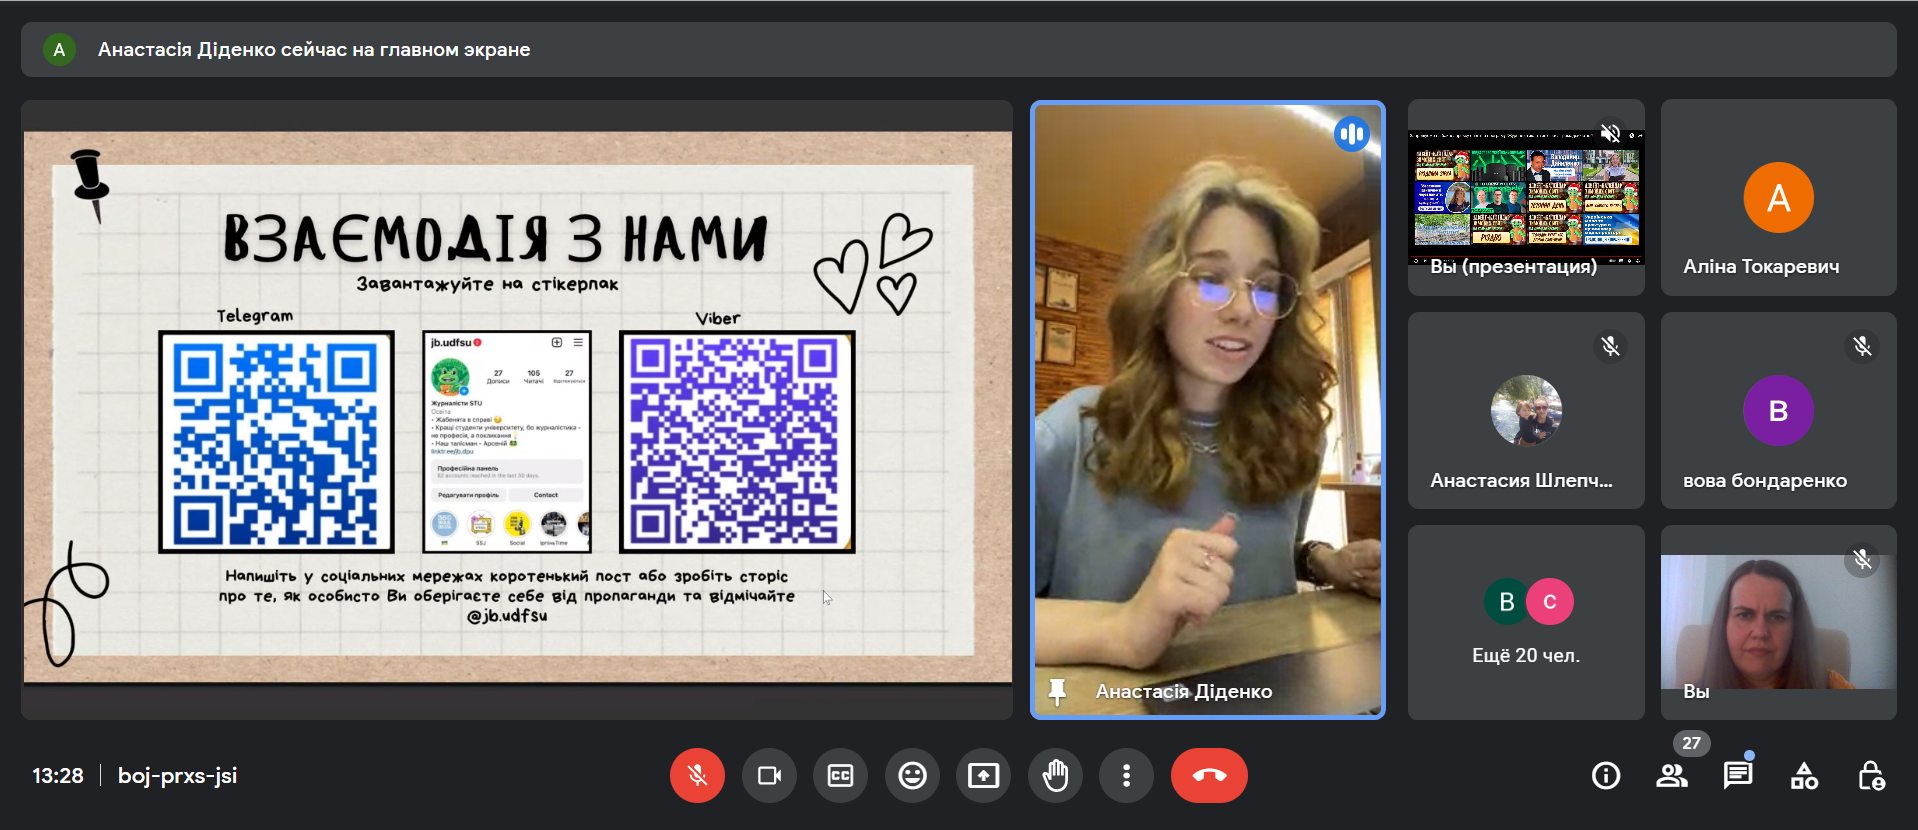Click the muted audio icon on presentation tile
1918x830 pixels.
pos(1610,133)
